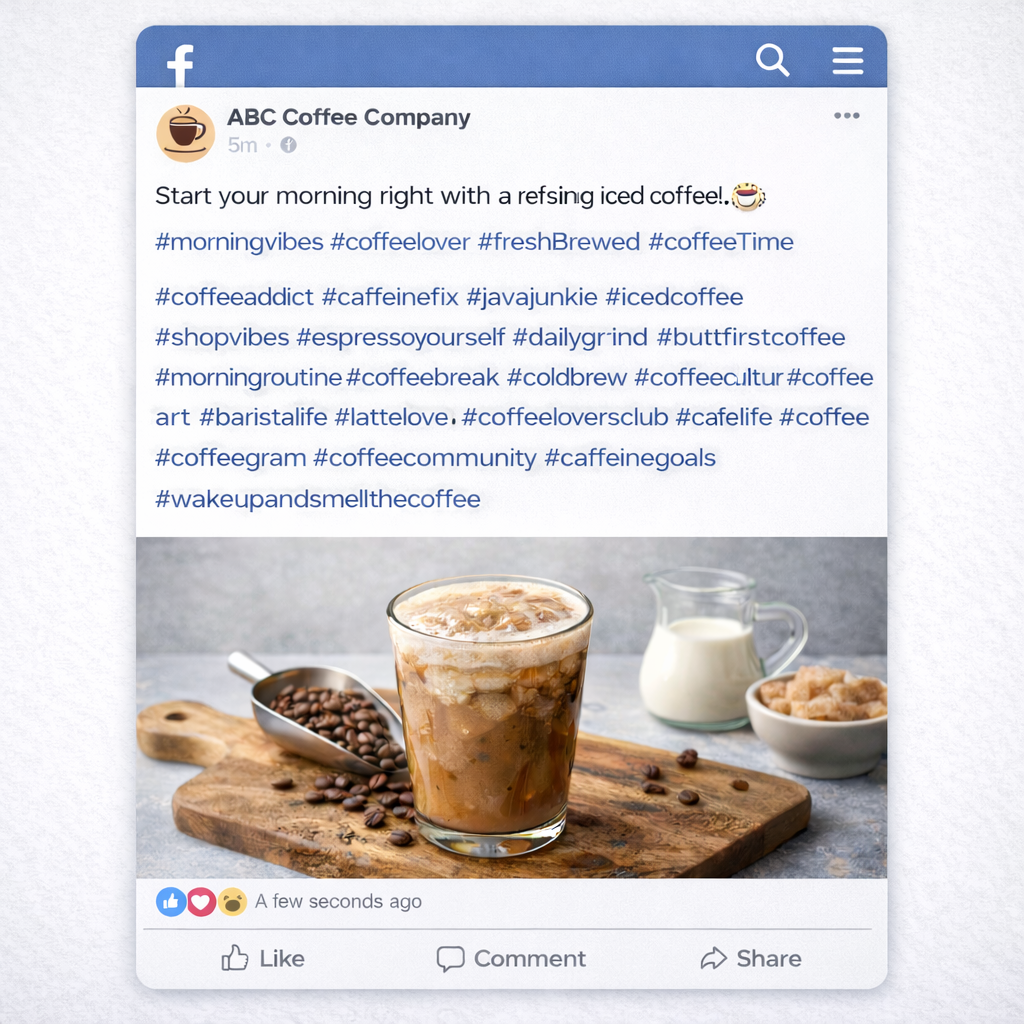Like the post

pos(263,958)
